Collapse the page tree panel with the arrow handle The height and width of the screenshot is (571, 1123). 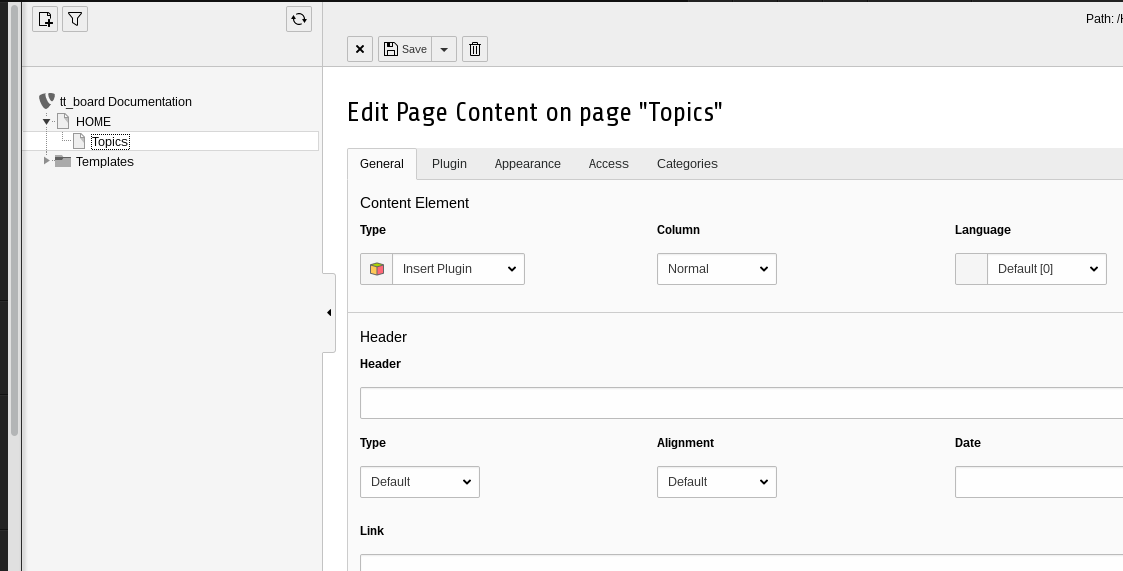329,312
